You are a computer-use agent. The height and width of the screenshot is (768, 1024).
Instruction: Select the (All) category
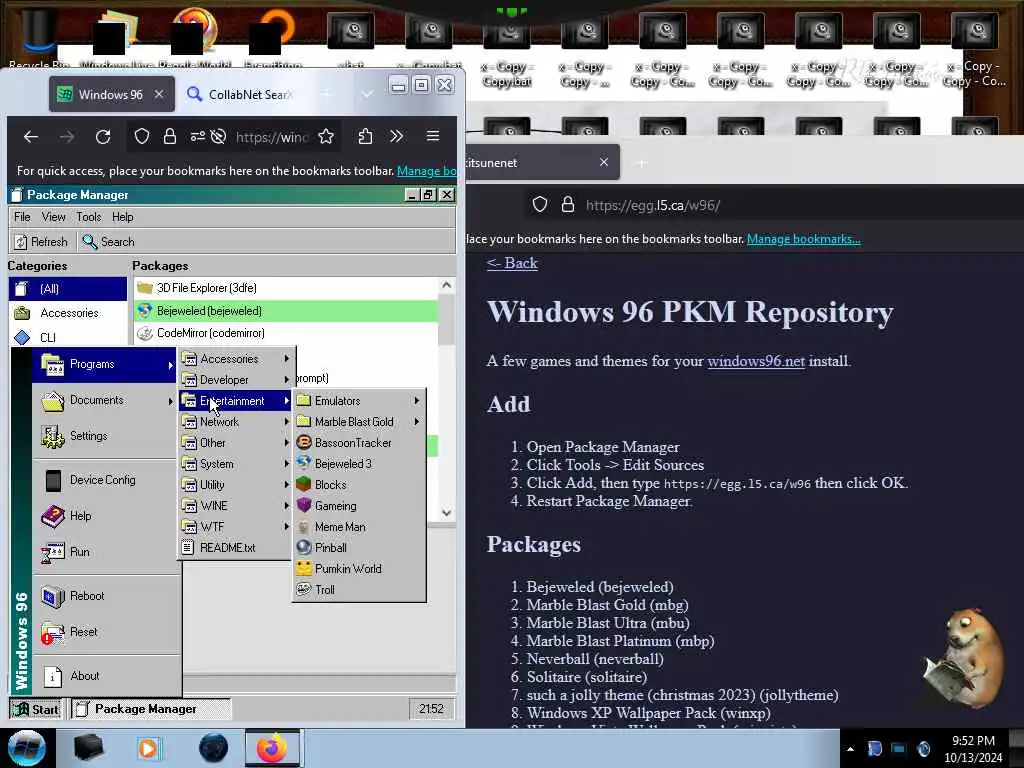point(68,289)
